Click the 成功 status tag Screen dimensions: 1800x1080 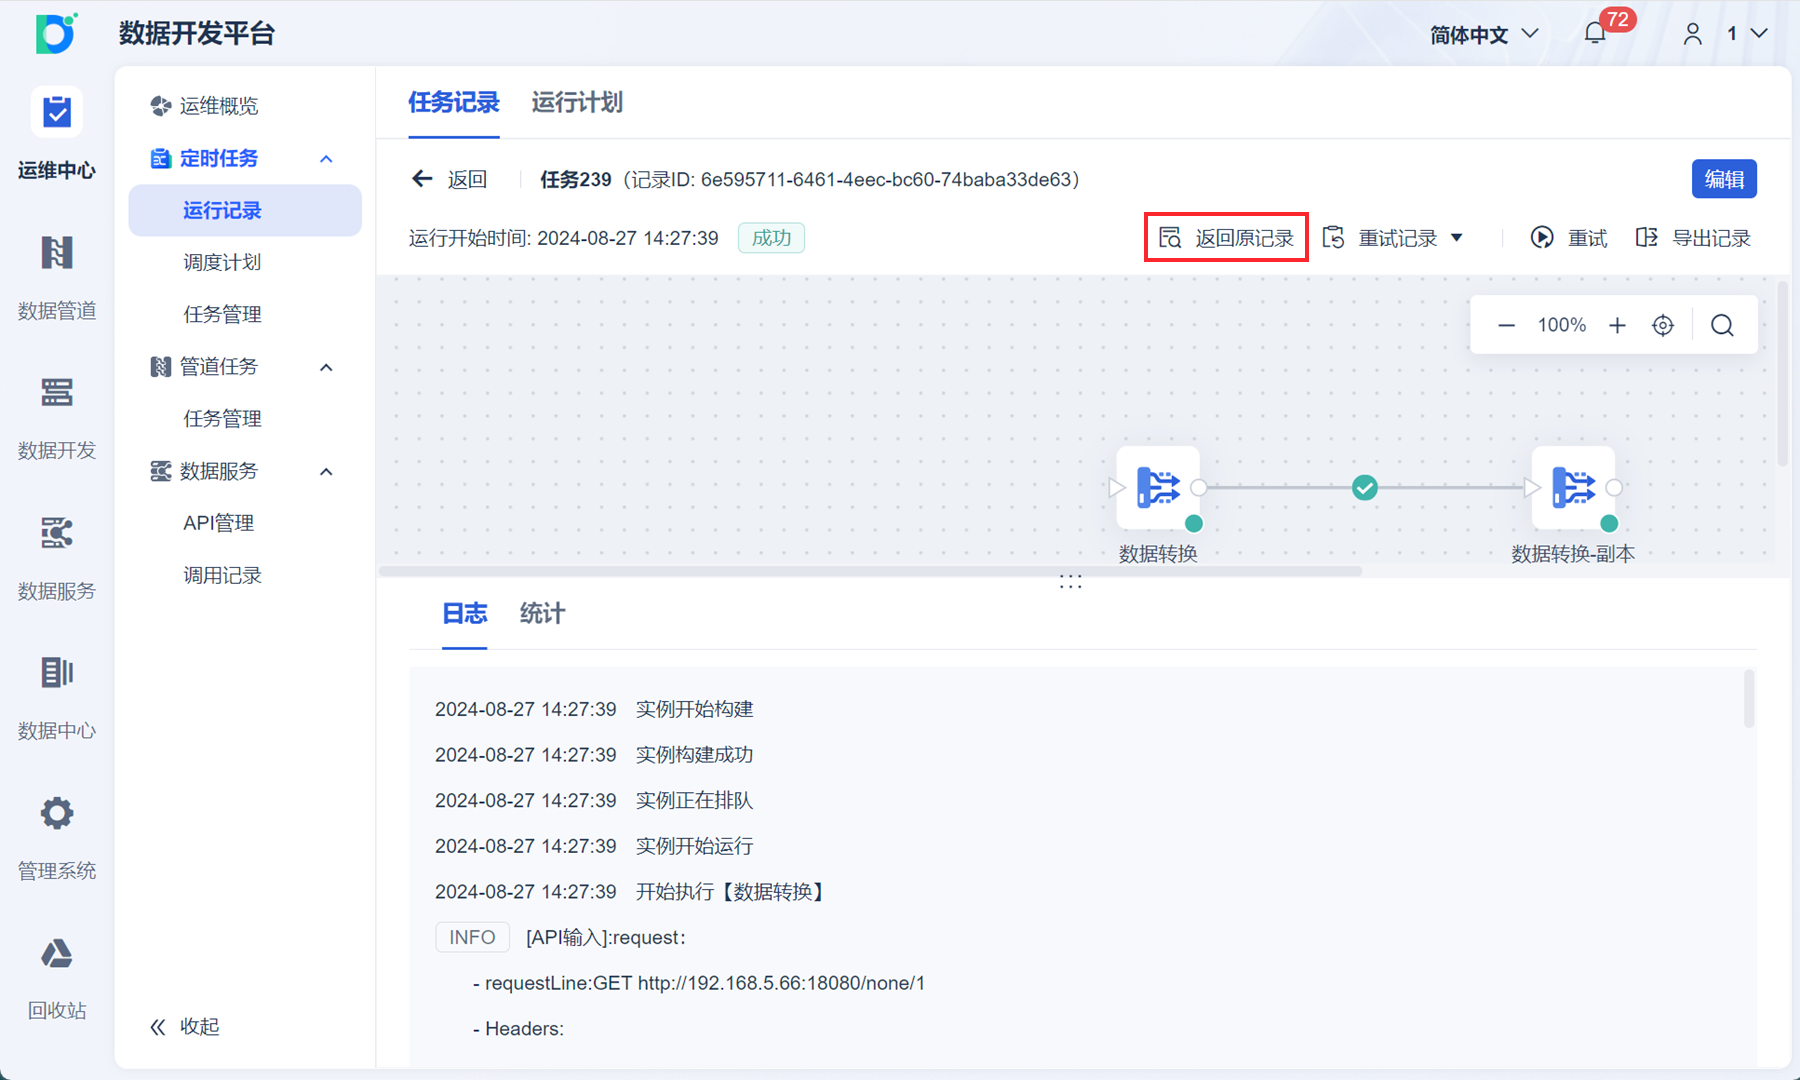(771, 238)
